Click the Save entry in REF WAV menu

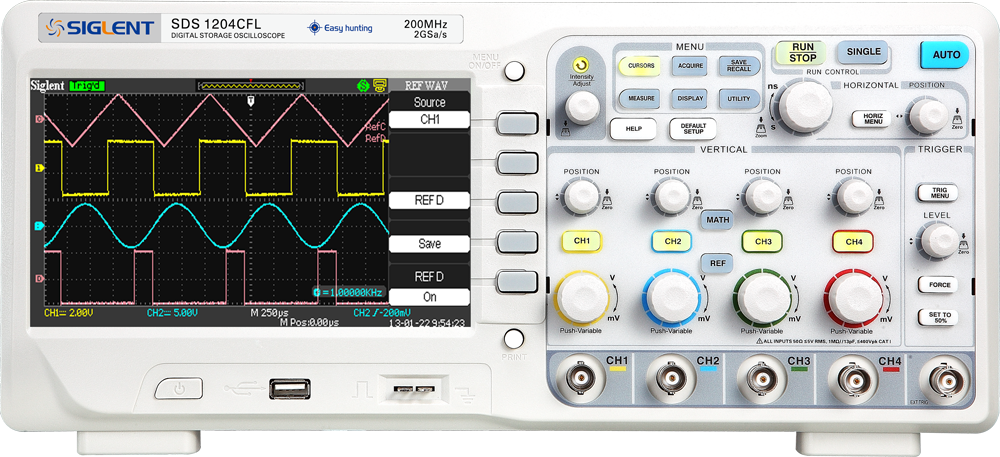point(429,243)
